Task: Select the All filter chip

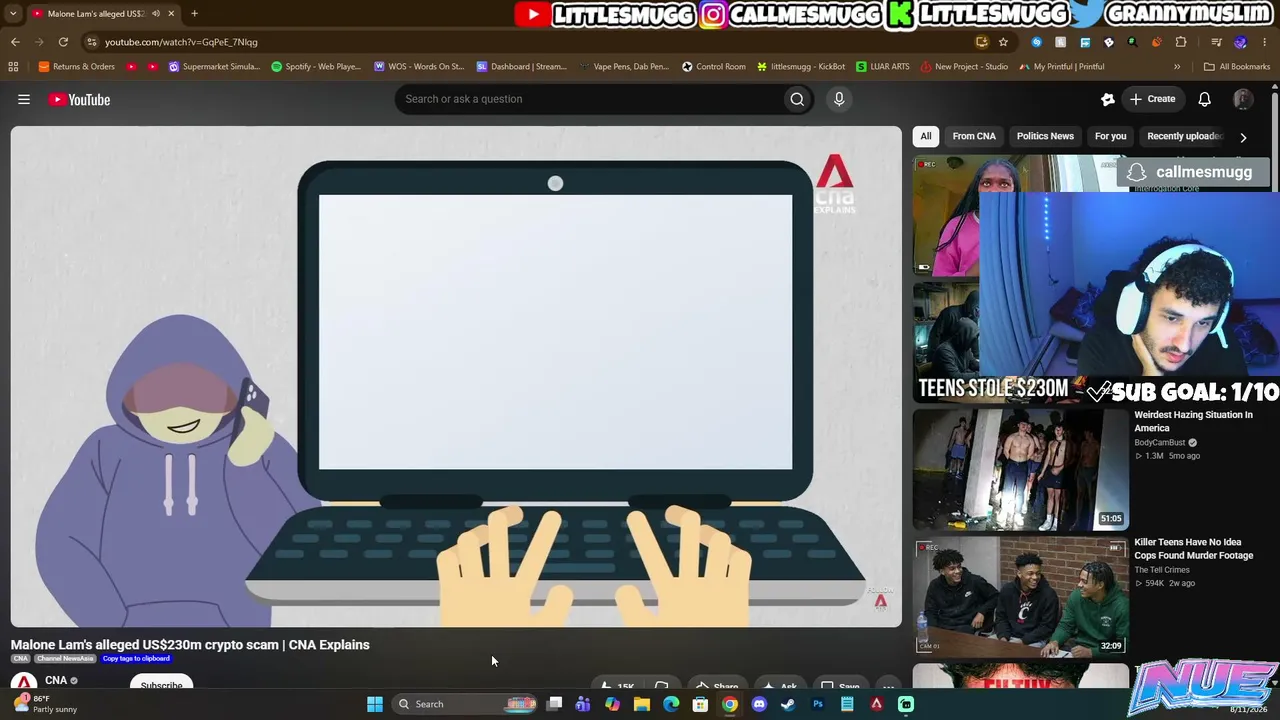Action: [x=926, y=136]
